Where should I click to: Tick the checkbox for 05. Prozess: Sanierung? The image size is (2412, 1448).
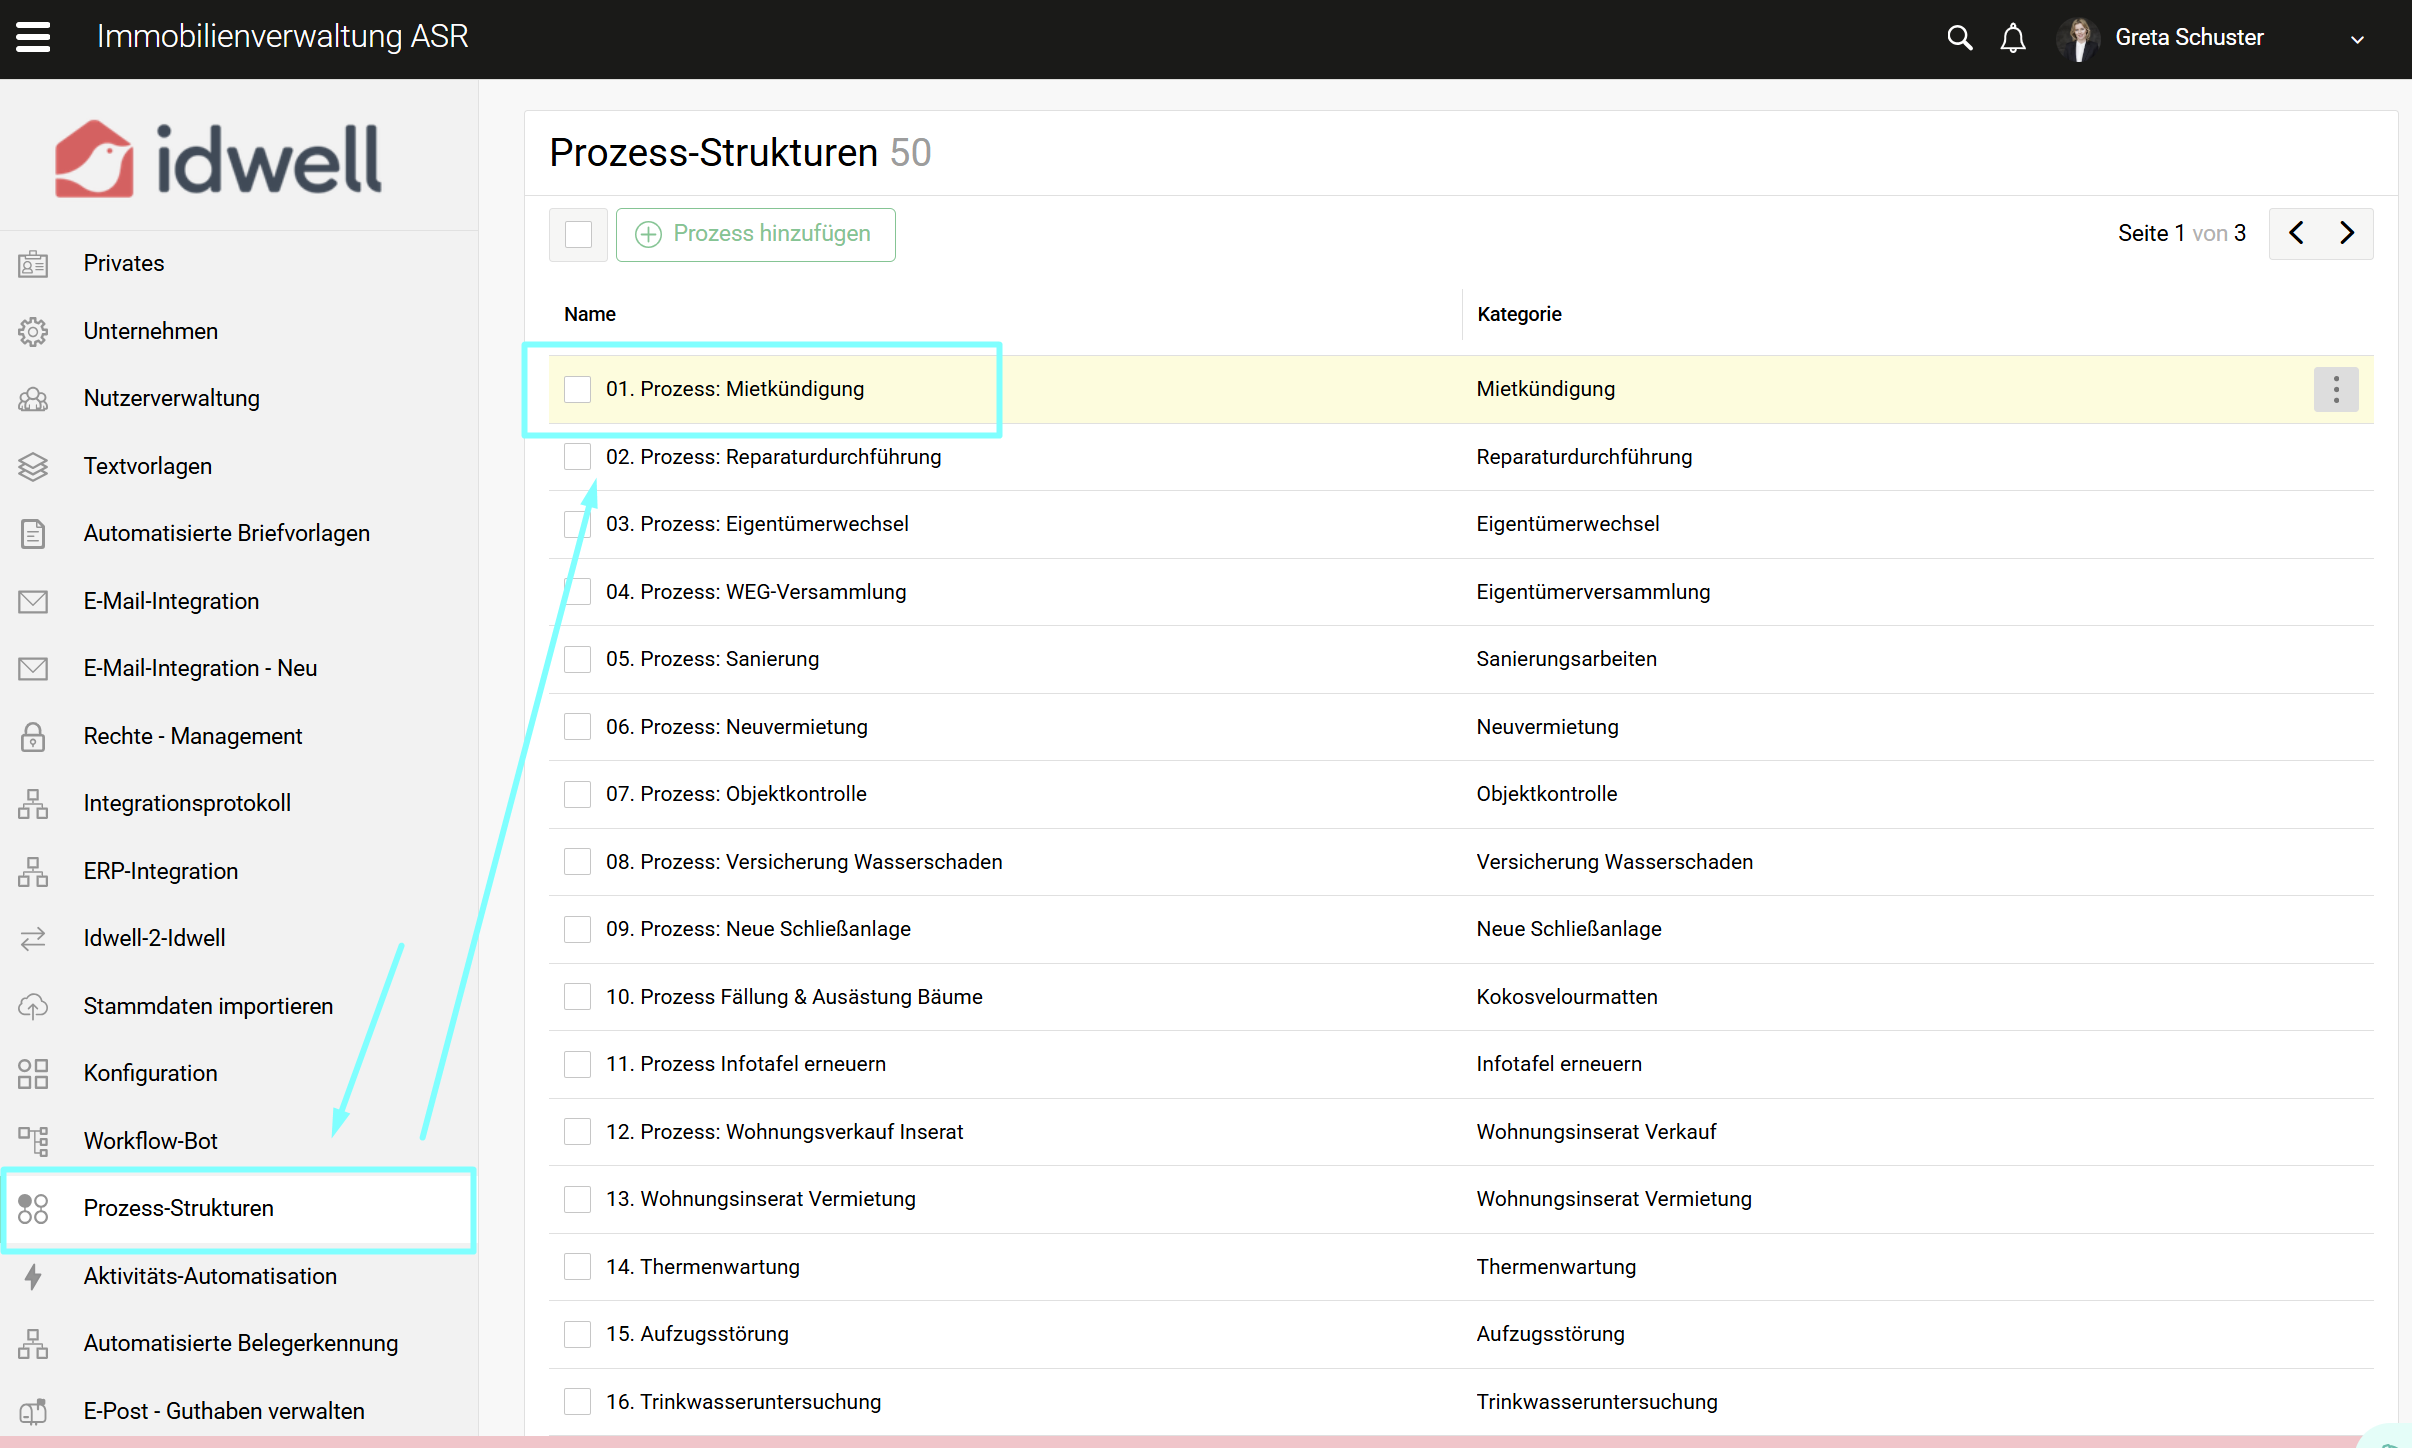tap(577, 659)
